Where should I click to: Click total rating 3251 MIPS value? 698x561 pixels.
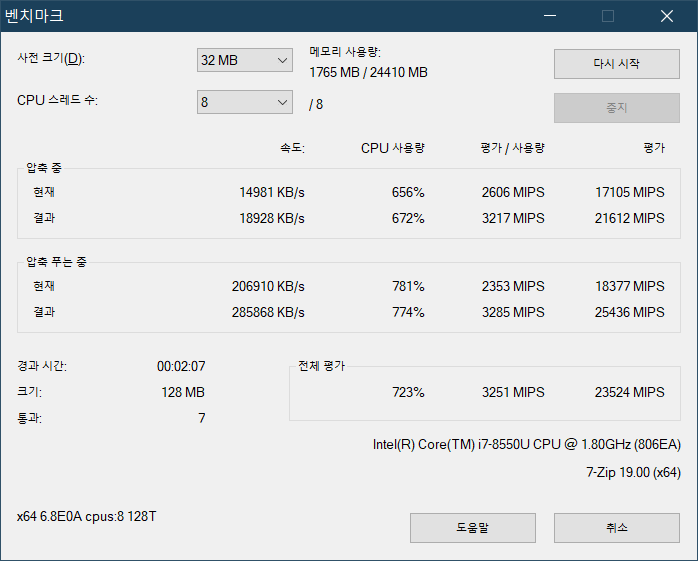(x=513, y=392)
